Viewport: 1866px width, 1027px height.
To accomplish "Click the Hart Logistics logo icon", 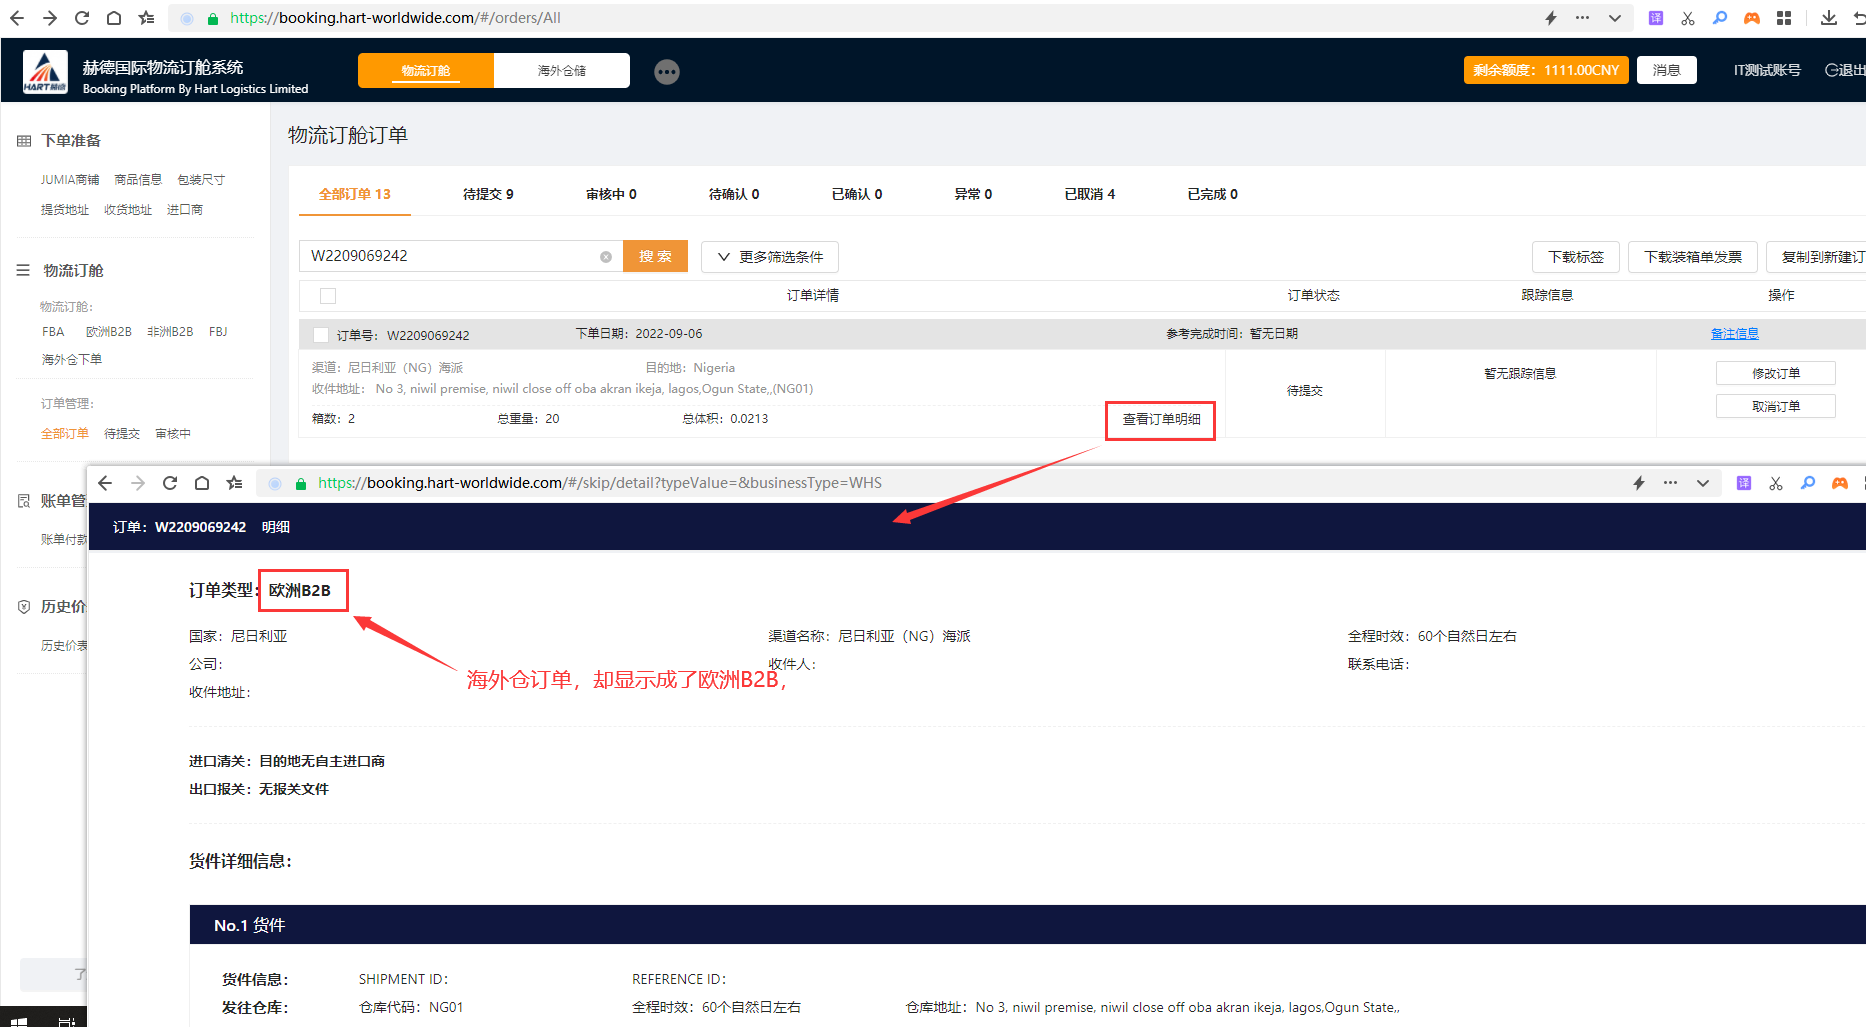I will coord(45,72).
